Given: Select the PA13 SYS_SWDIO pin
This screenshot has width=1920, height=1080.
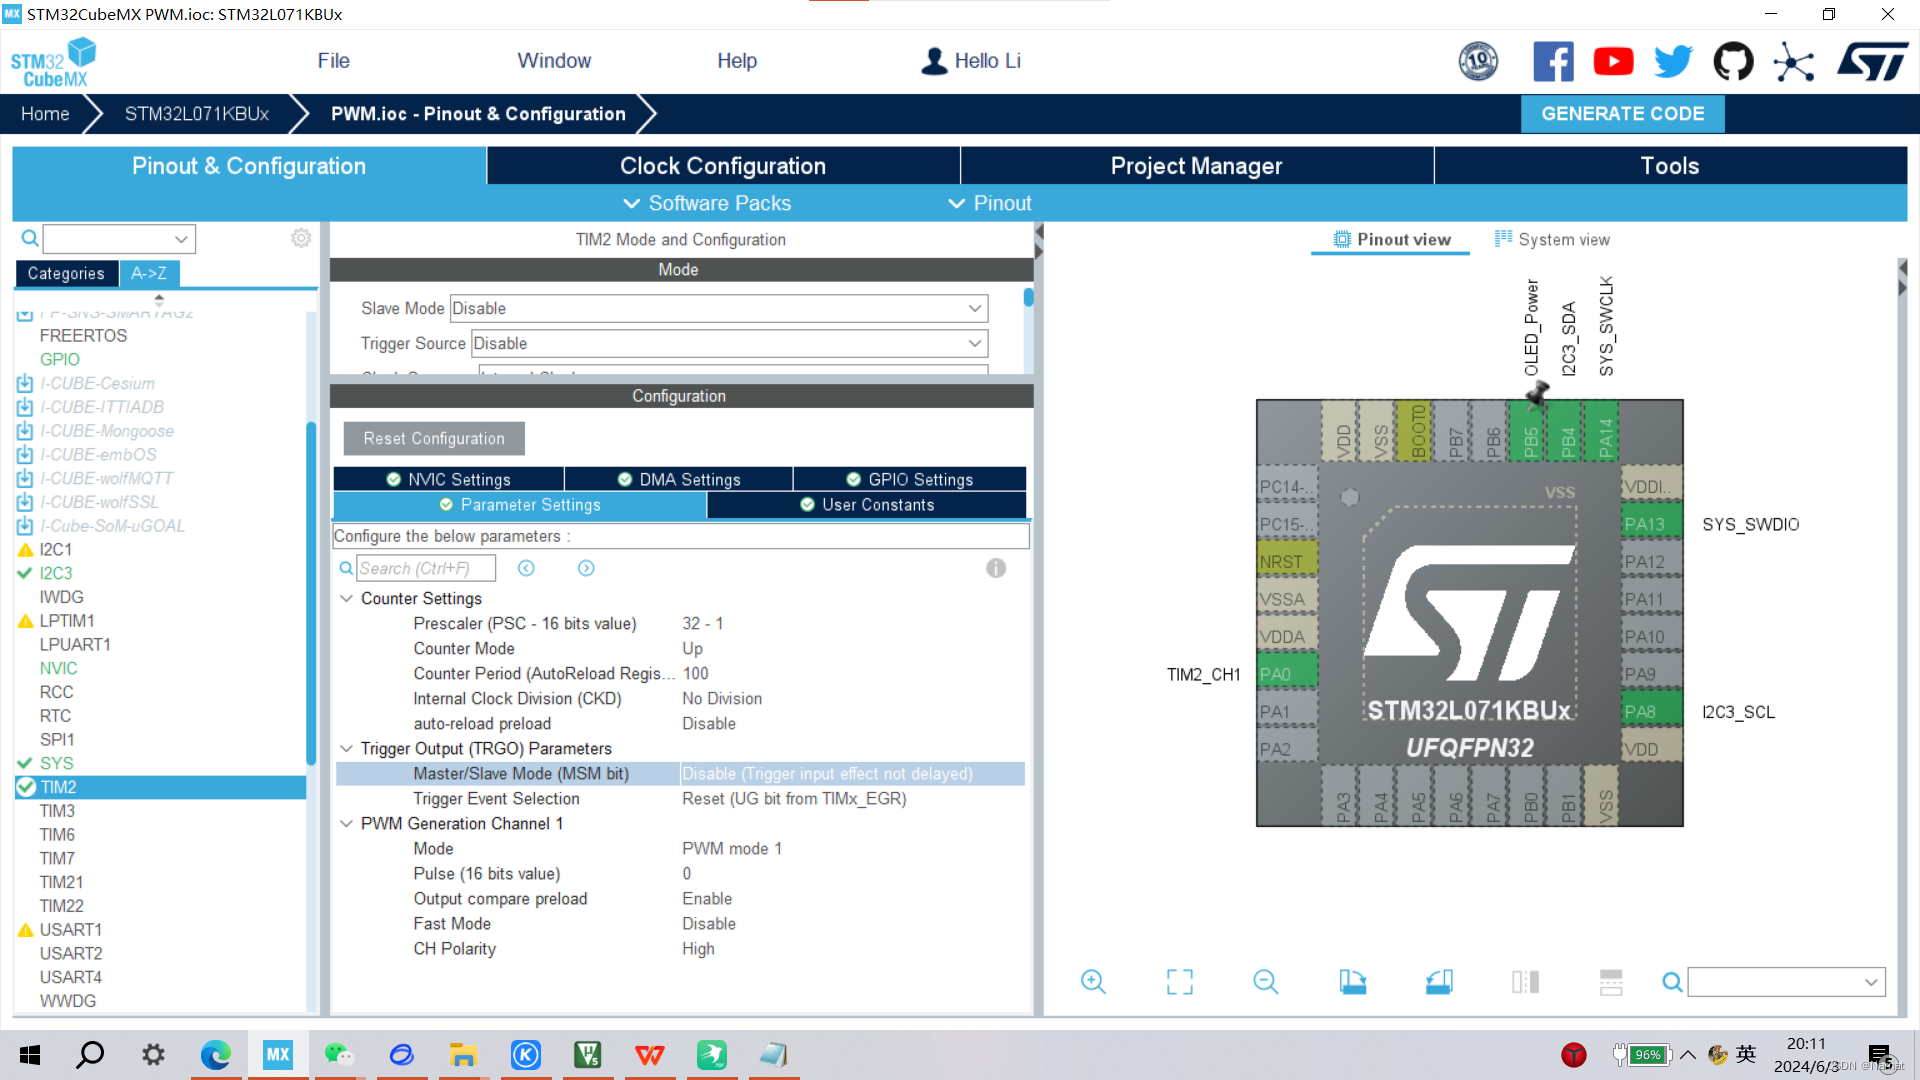Looking at the screenshot, I should click(1650, 524).
